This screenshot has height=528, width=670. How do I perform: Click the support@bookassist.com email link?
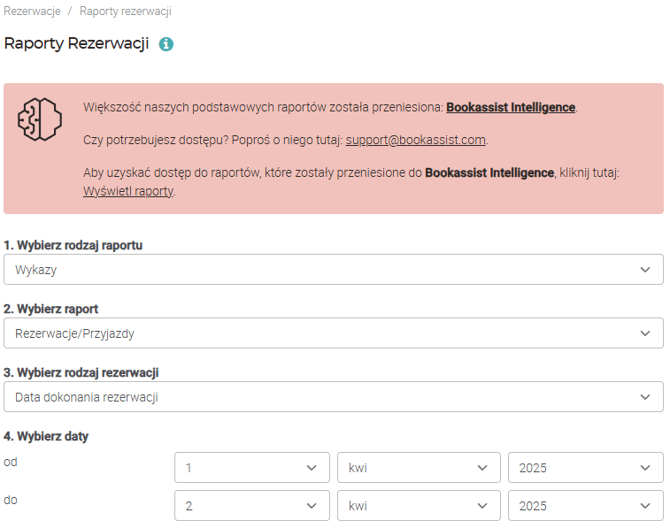[416, 139]
